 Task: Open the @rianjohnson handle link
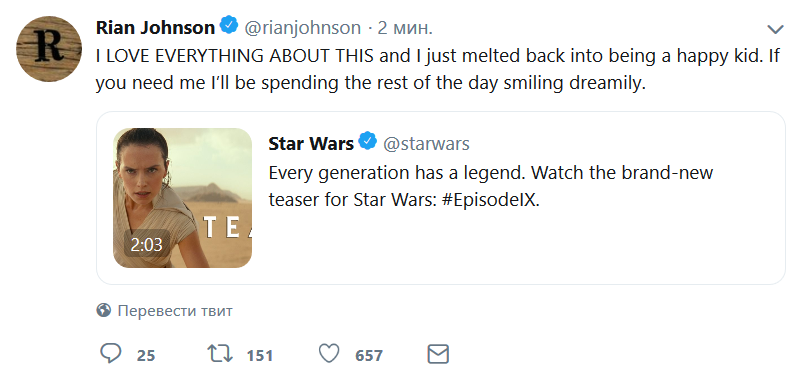point(302,28)
